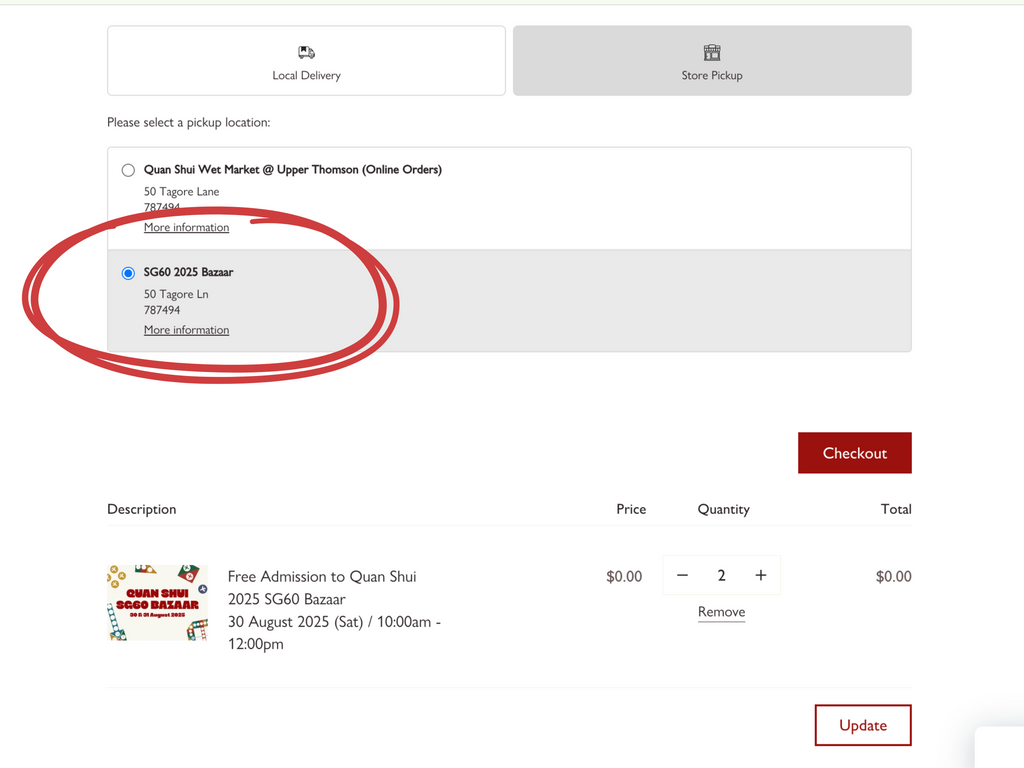
Task: Select Quan Shui Wet Market pickup radio
Action: tap(128, 170)
